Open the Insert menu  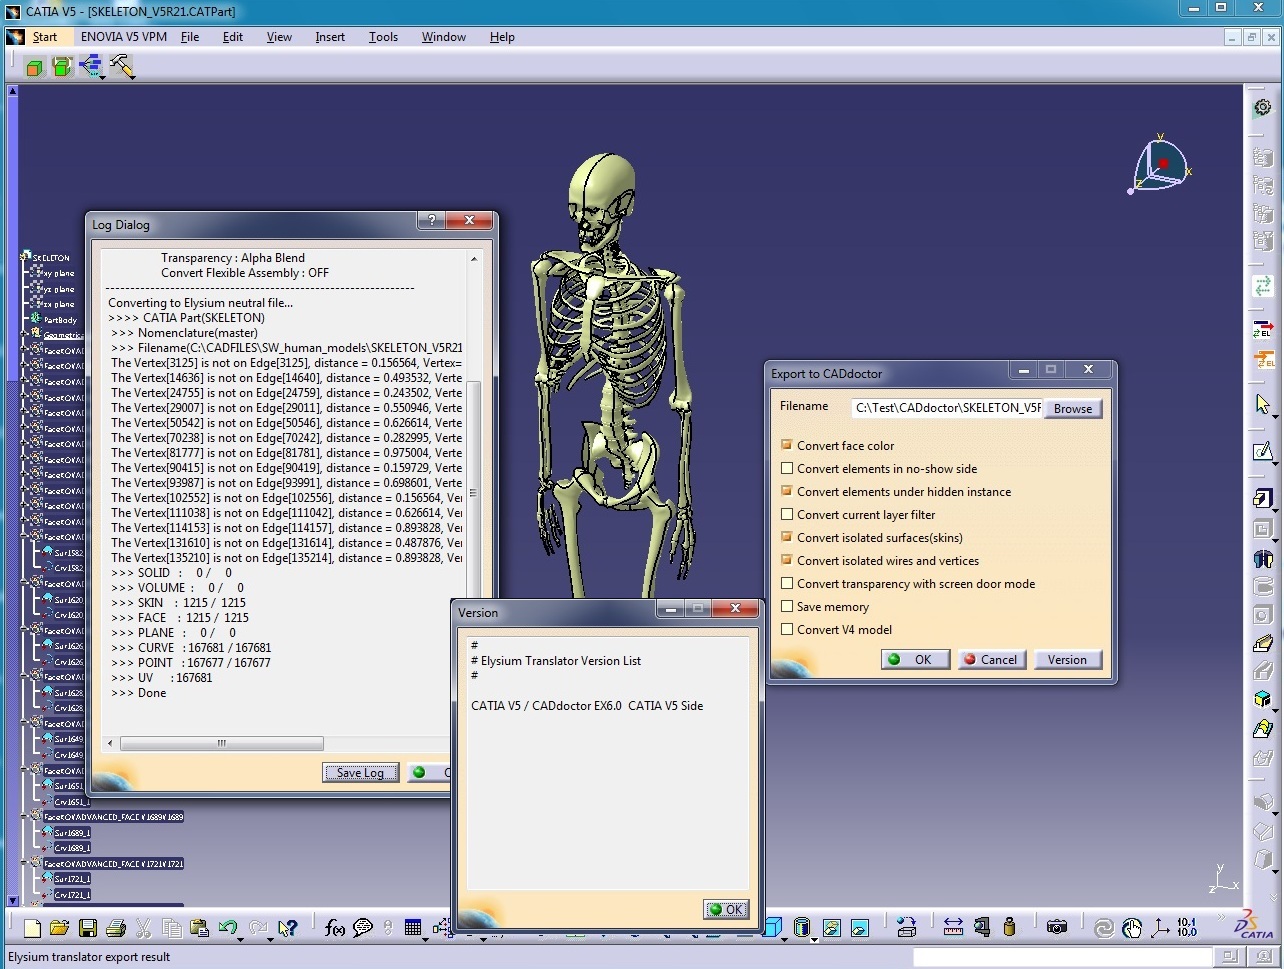click(330, 37)
